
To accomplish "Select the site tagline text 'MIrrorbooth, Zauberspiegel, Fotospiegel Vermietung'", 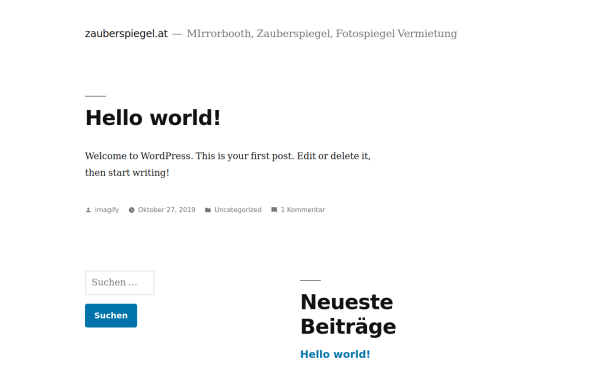I will click(322, 34).
